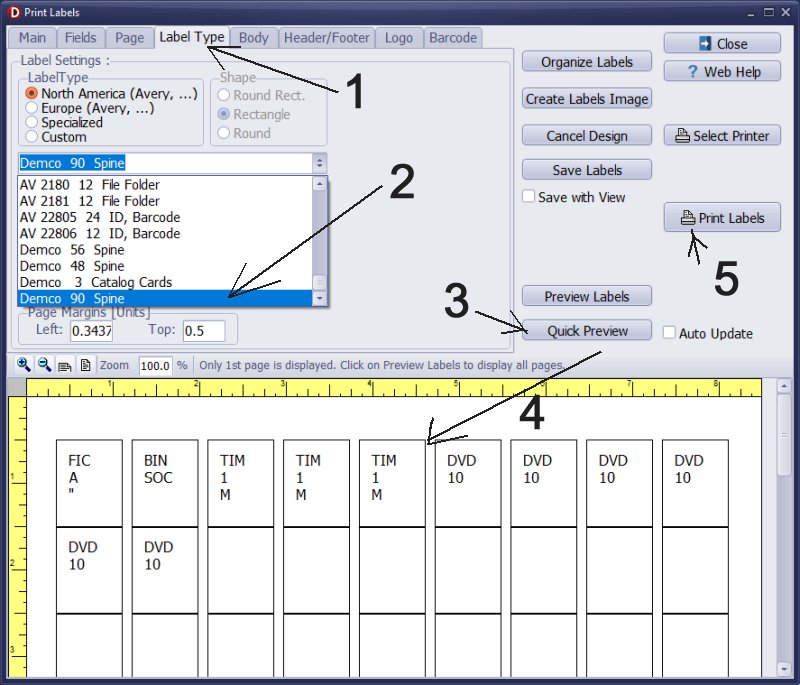Click label list scrollbar thumb
Screen dimensions: 800x685
[319, 282]
